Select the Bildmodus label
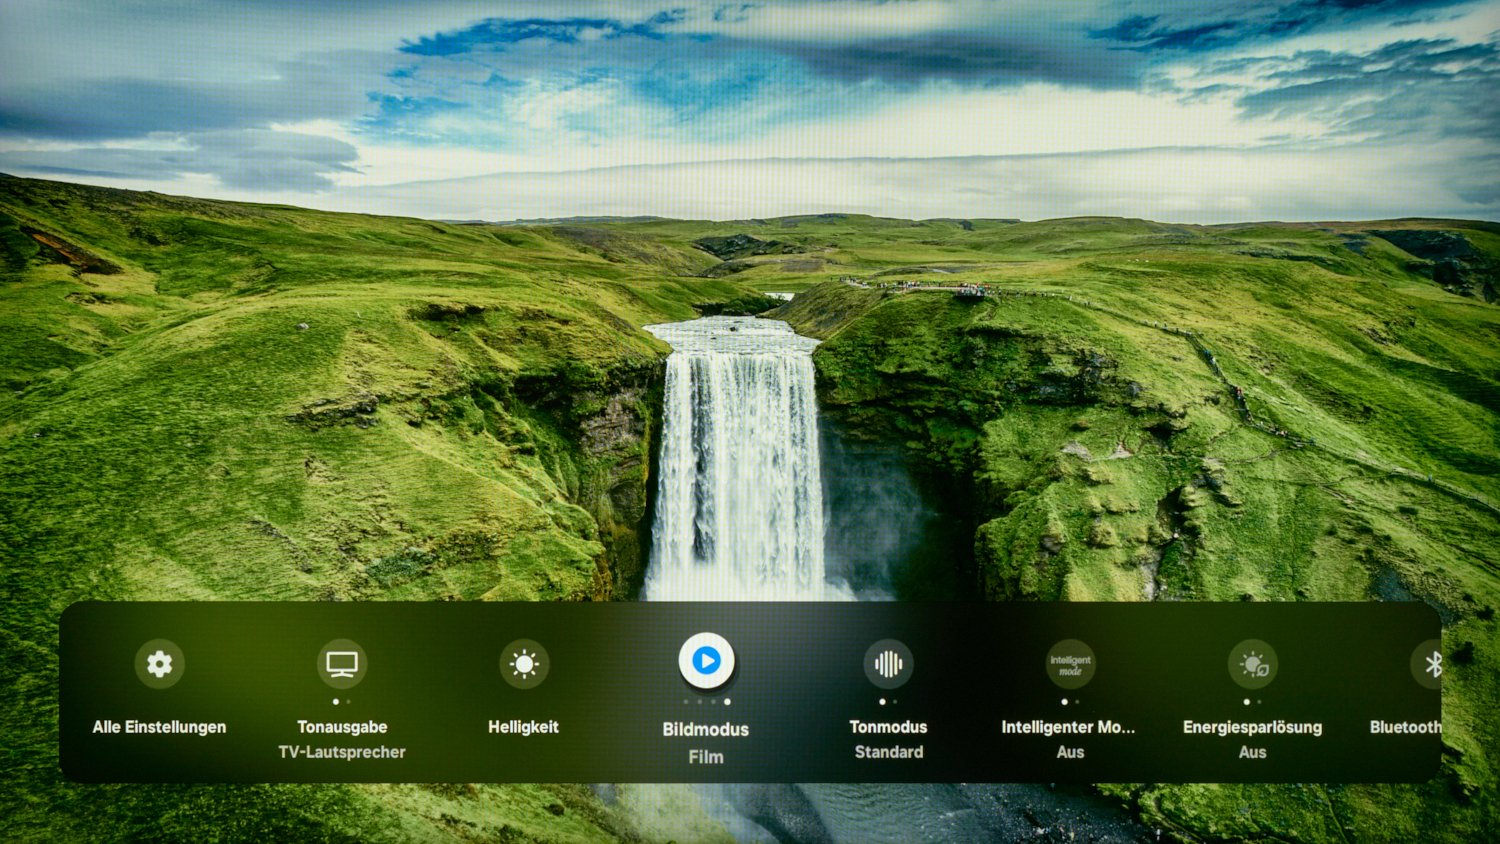 click(x=706, y=729)
